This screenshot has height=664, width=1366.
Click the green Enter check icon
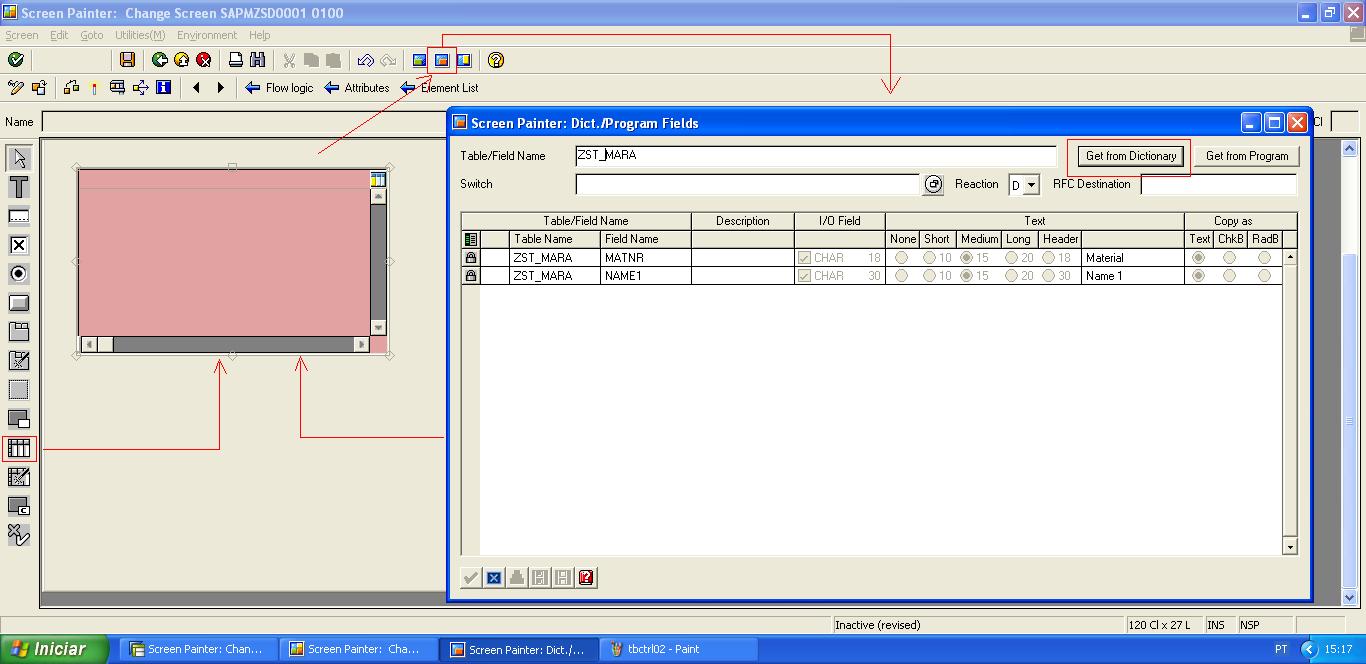pos(14,60)
